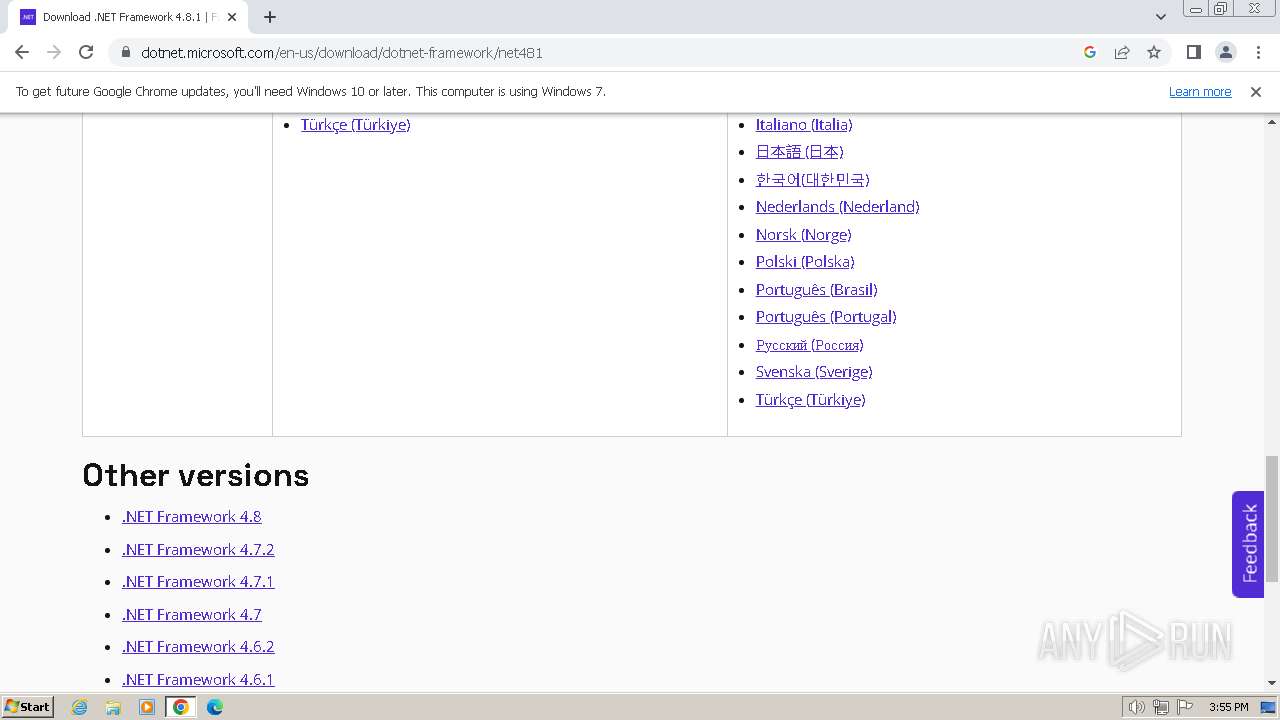Screen dimensions: 1280x720
Task: Open Norsk (Norge) language pack
Action: [x=804, y=234]
